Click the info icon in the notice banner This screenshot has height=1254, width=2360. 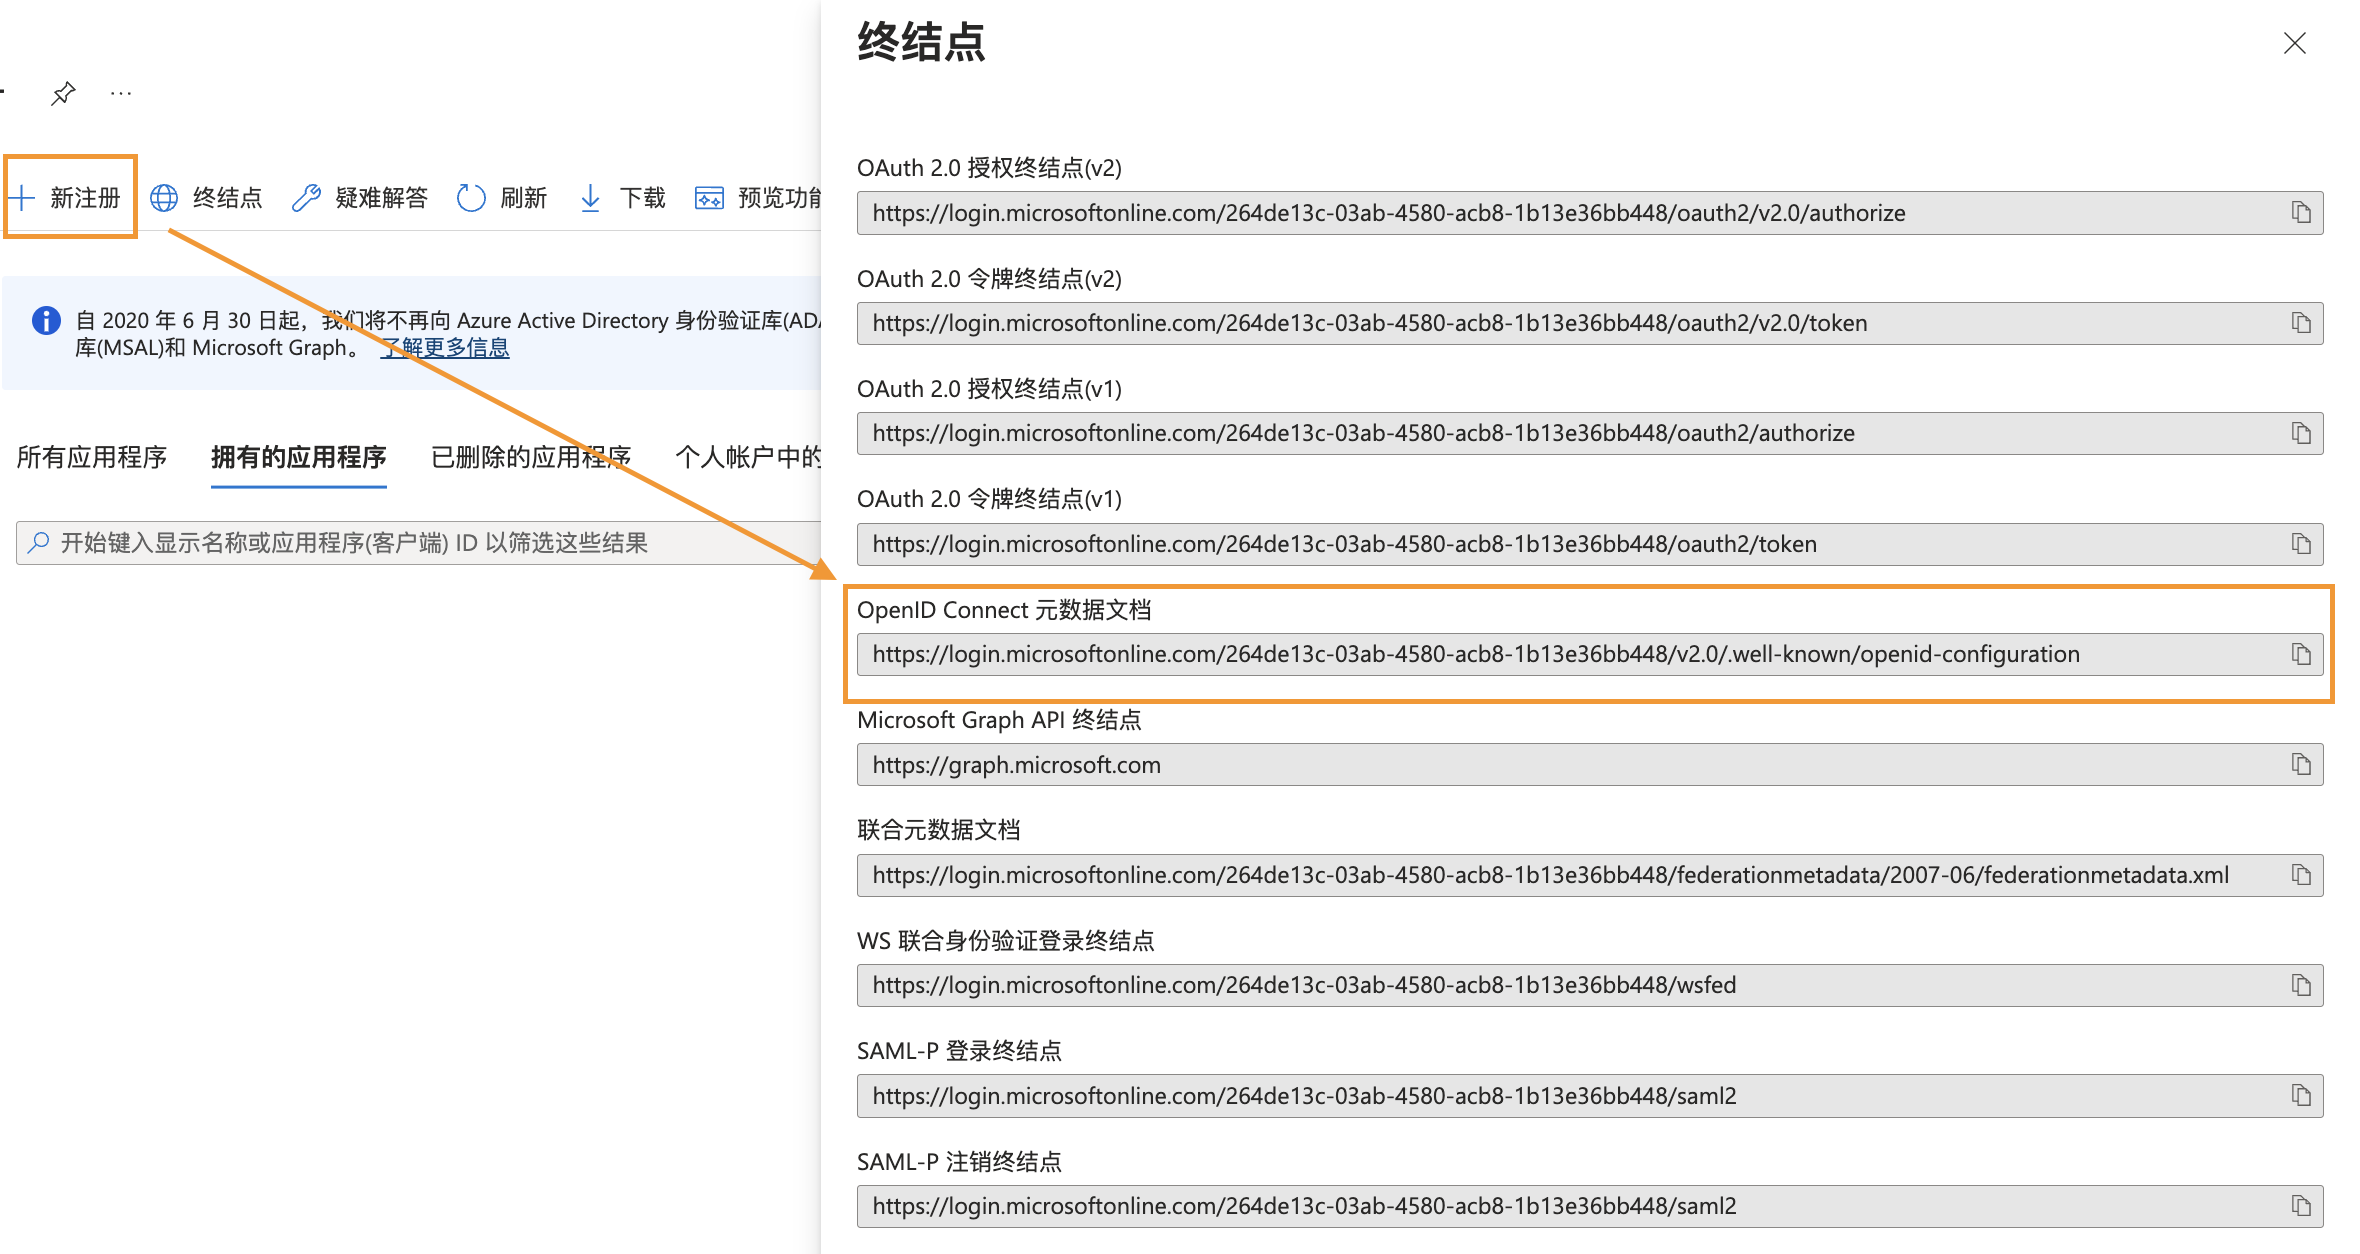click(46, 320)
